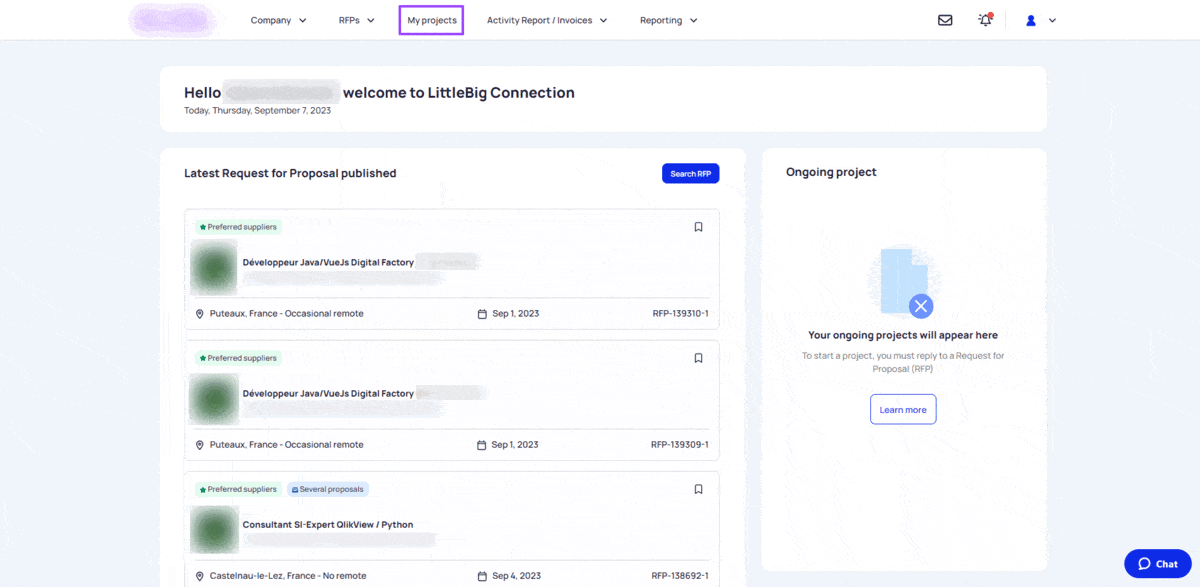Go to My projects
The image size is (1200, 587).
point(431,20)
